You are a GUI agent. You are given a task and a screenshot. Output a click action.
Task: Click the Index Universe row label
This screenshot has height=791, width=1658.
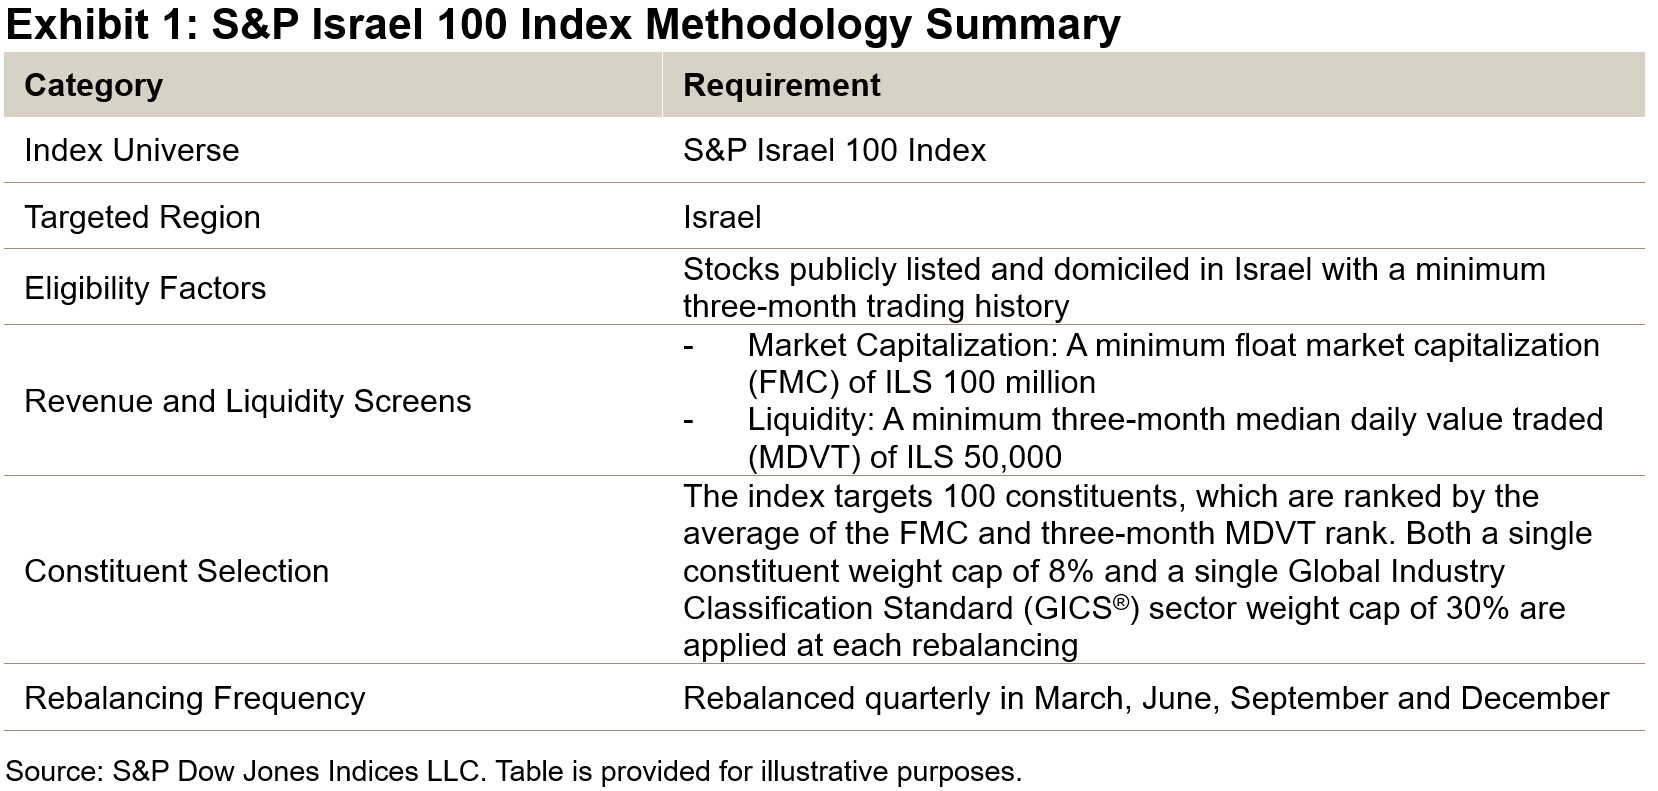tap(131, 150)
